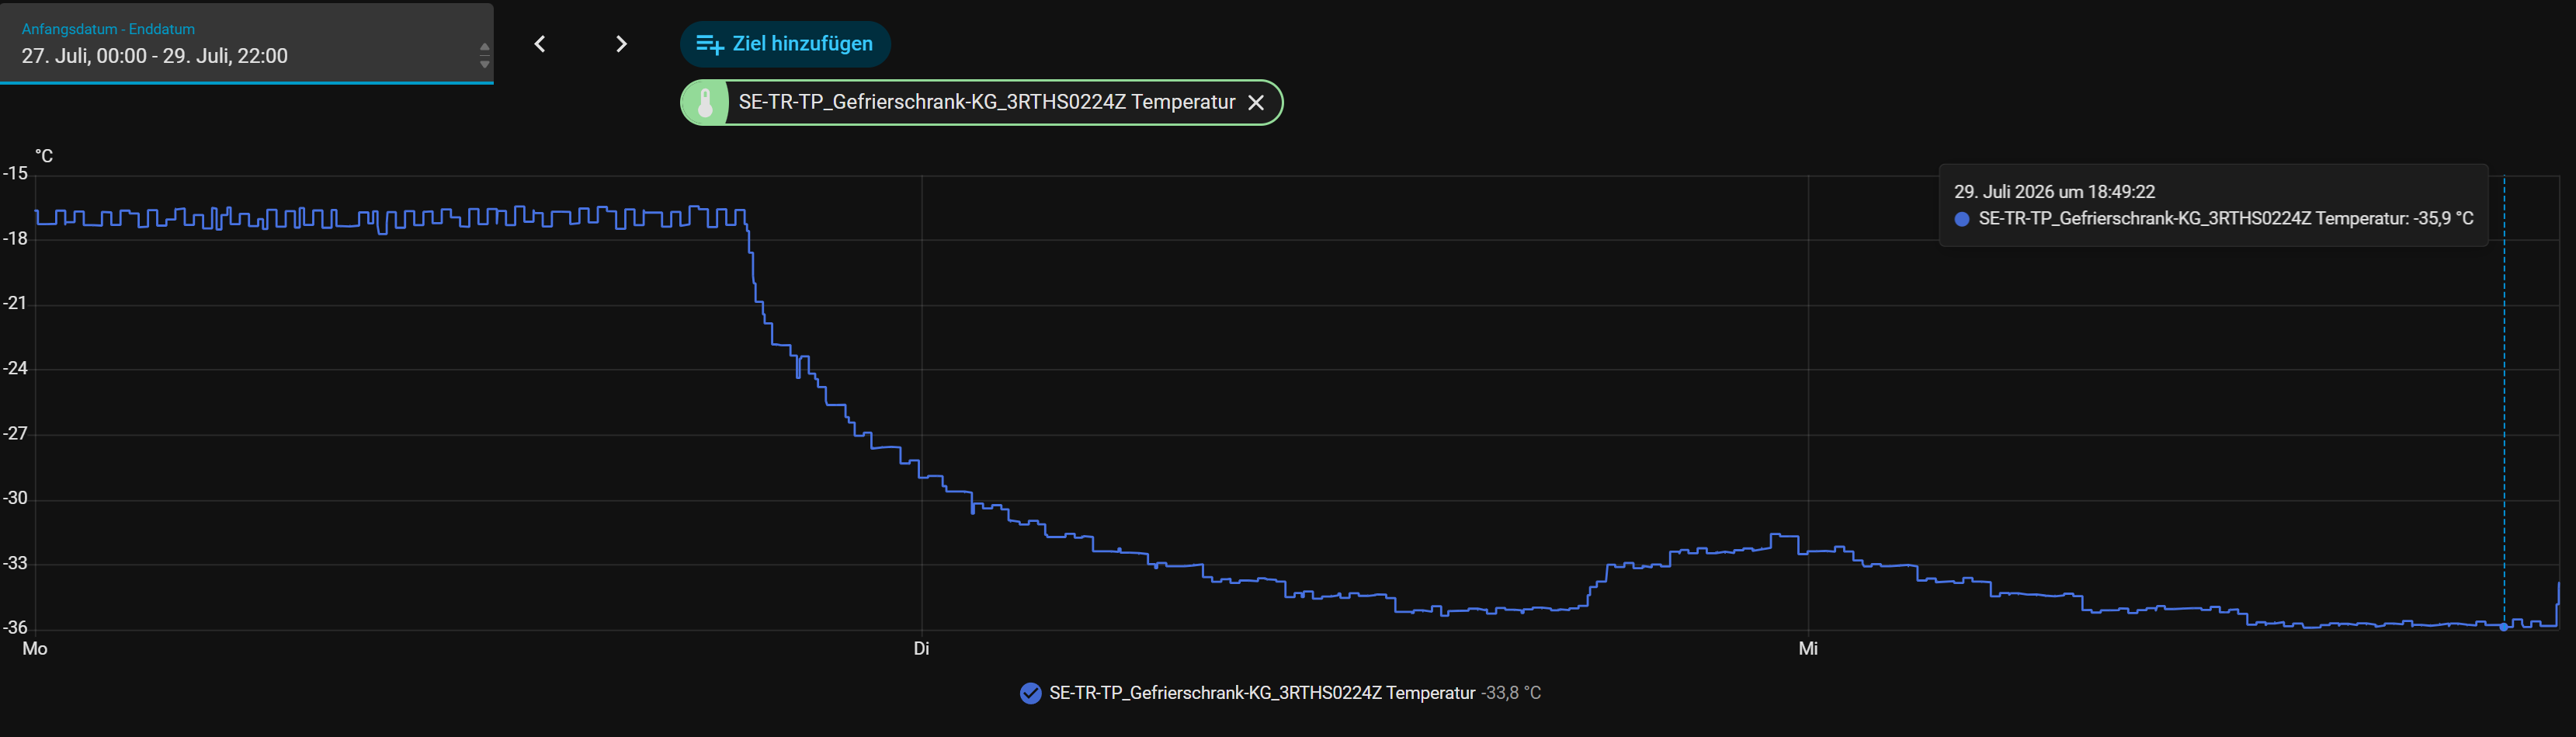
Task: Click the -30 label on the temperature axis
Action: pos(15,498)
